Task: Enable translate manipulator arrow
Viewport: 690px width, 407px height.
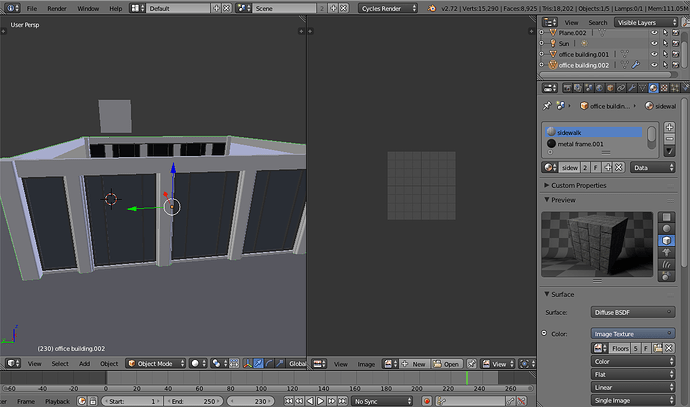Action: [x=258, y=363]
